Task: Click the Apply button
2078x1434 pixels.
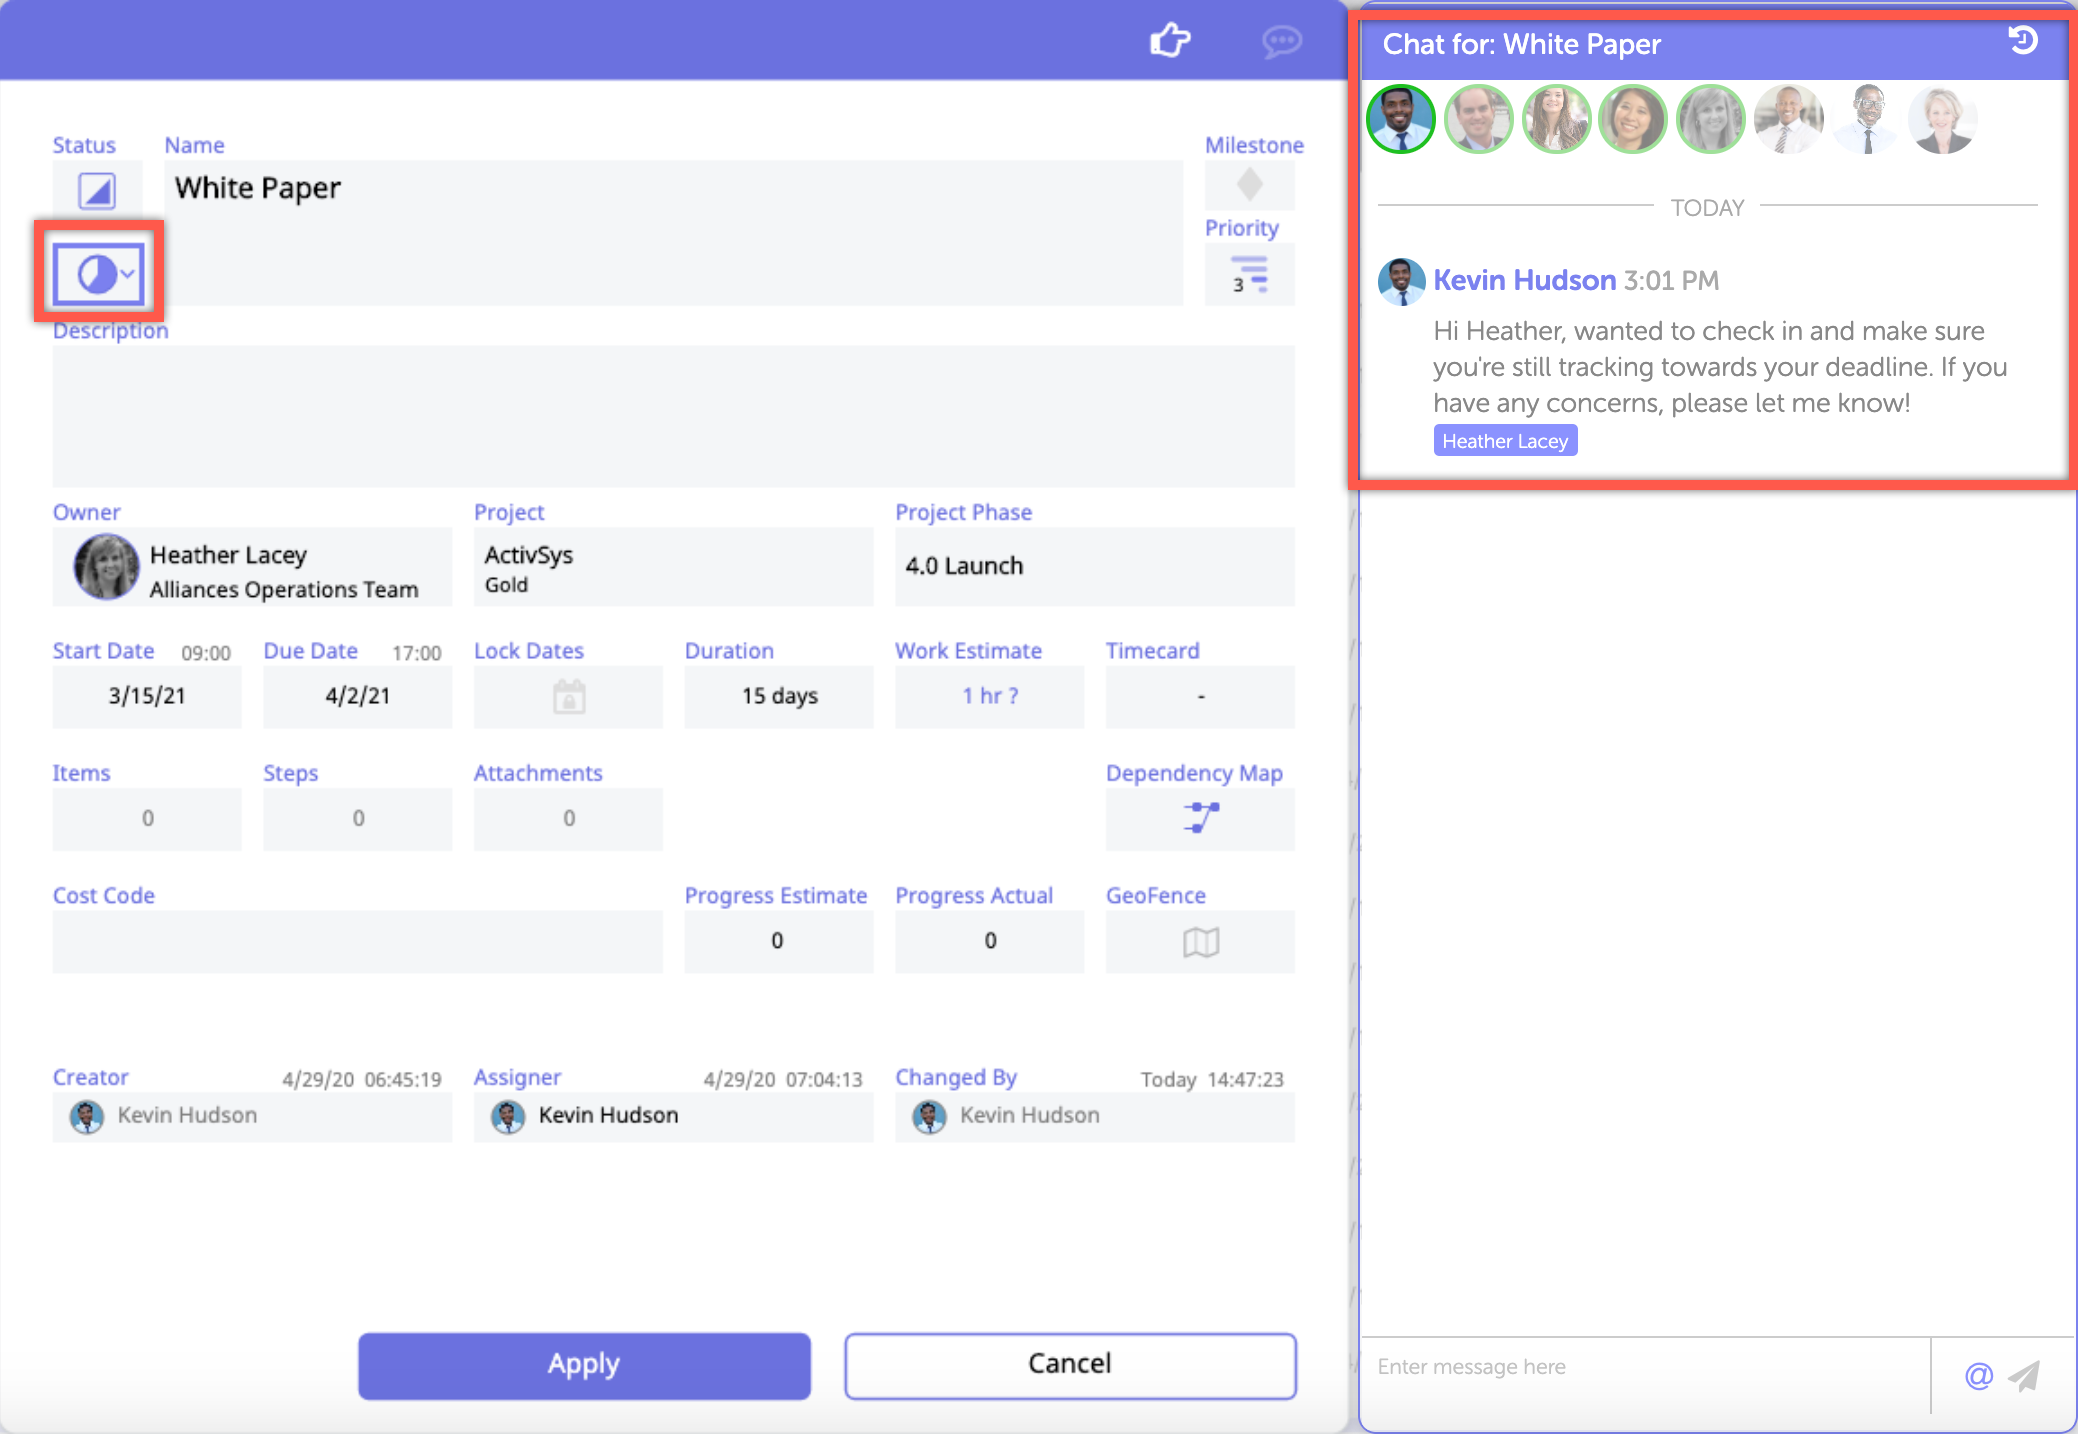Action: 584,1364
